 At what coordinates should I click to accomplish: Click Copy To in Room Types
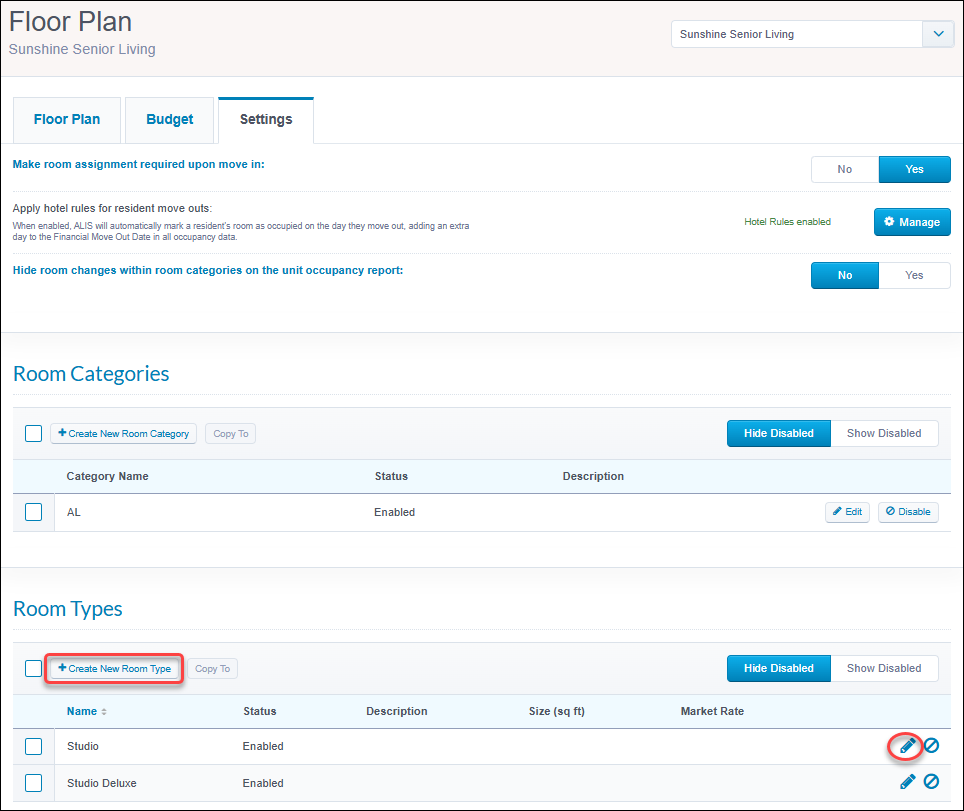(212, 668)
